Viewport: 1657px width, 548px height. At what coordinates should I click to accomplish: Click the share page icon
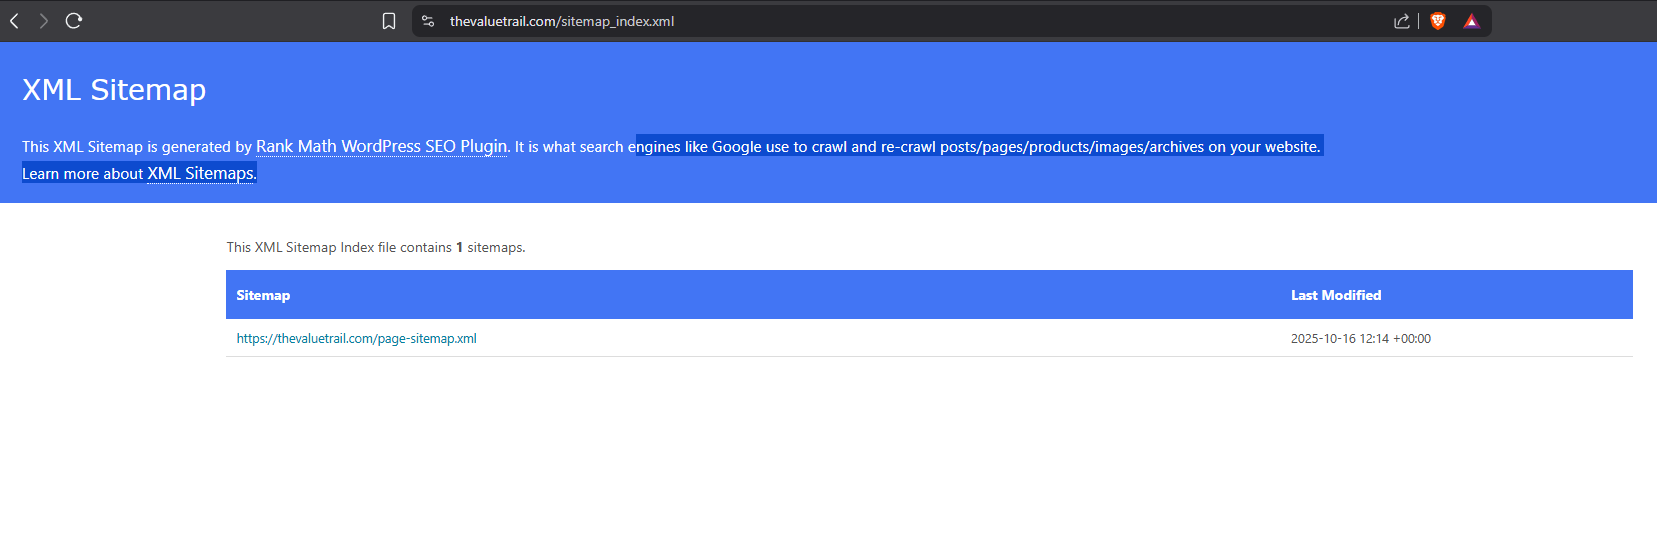click(1401, 21)
